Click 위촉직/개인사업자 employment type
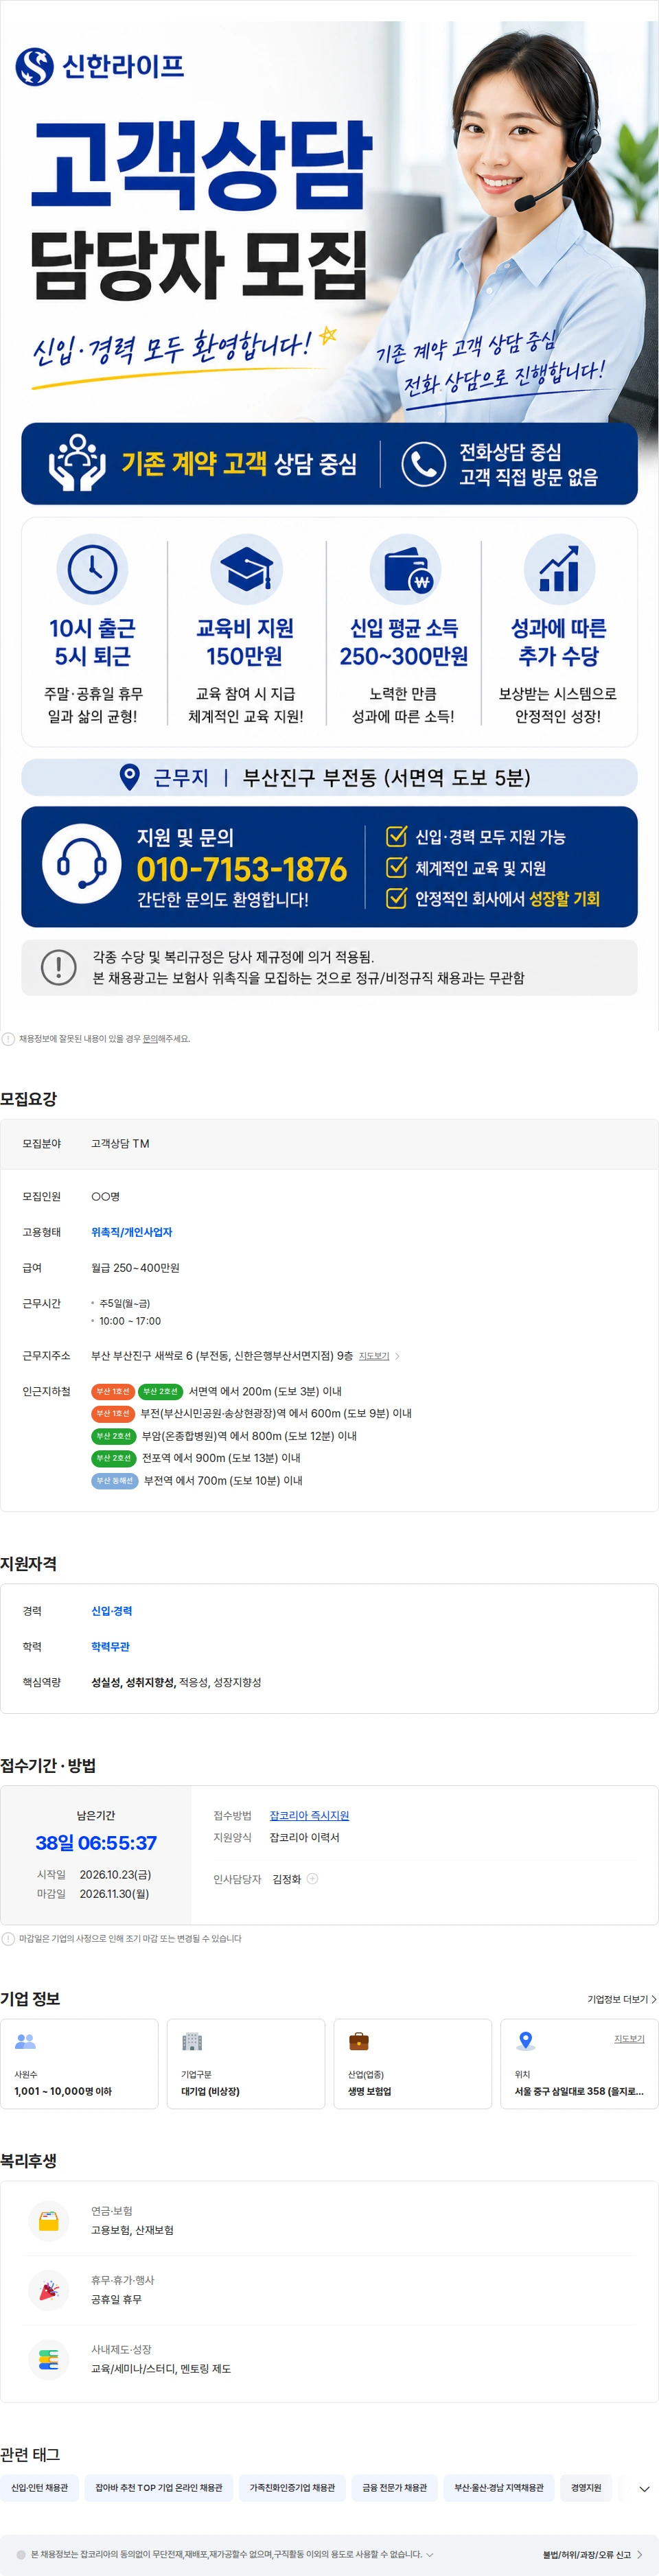 (131, 1232)
